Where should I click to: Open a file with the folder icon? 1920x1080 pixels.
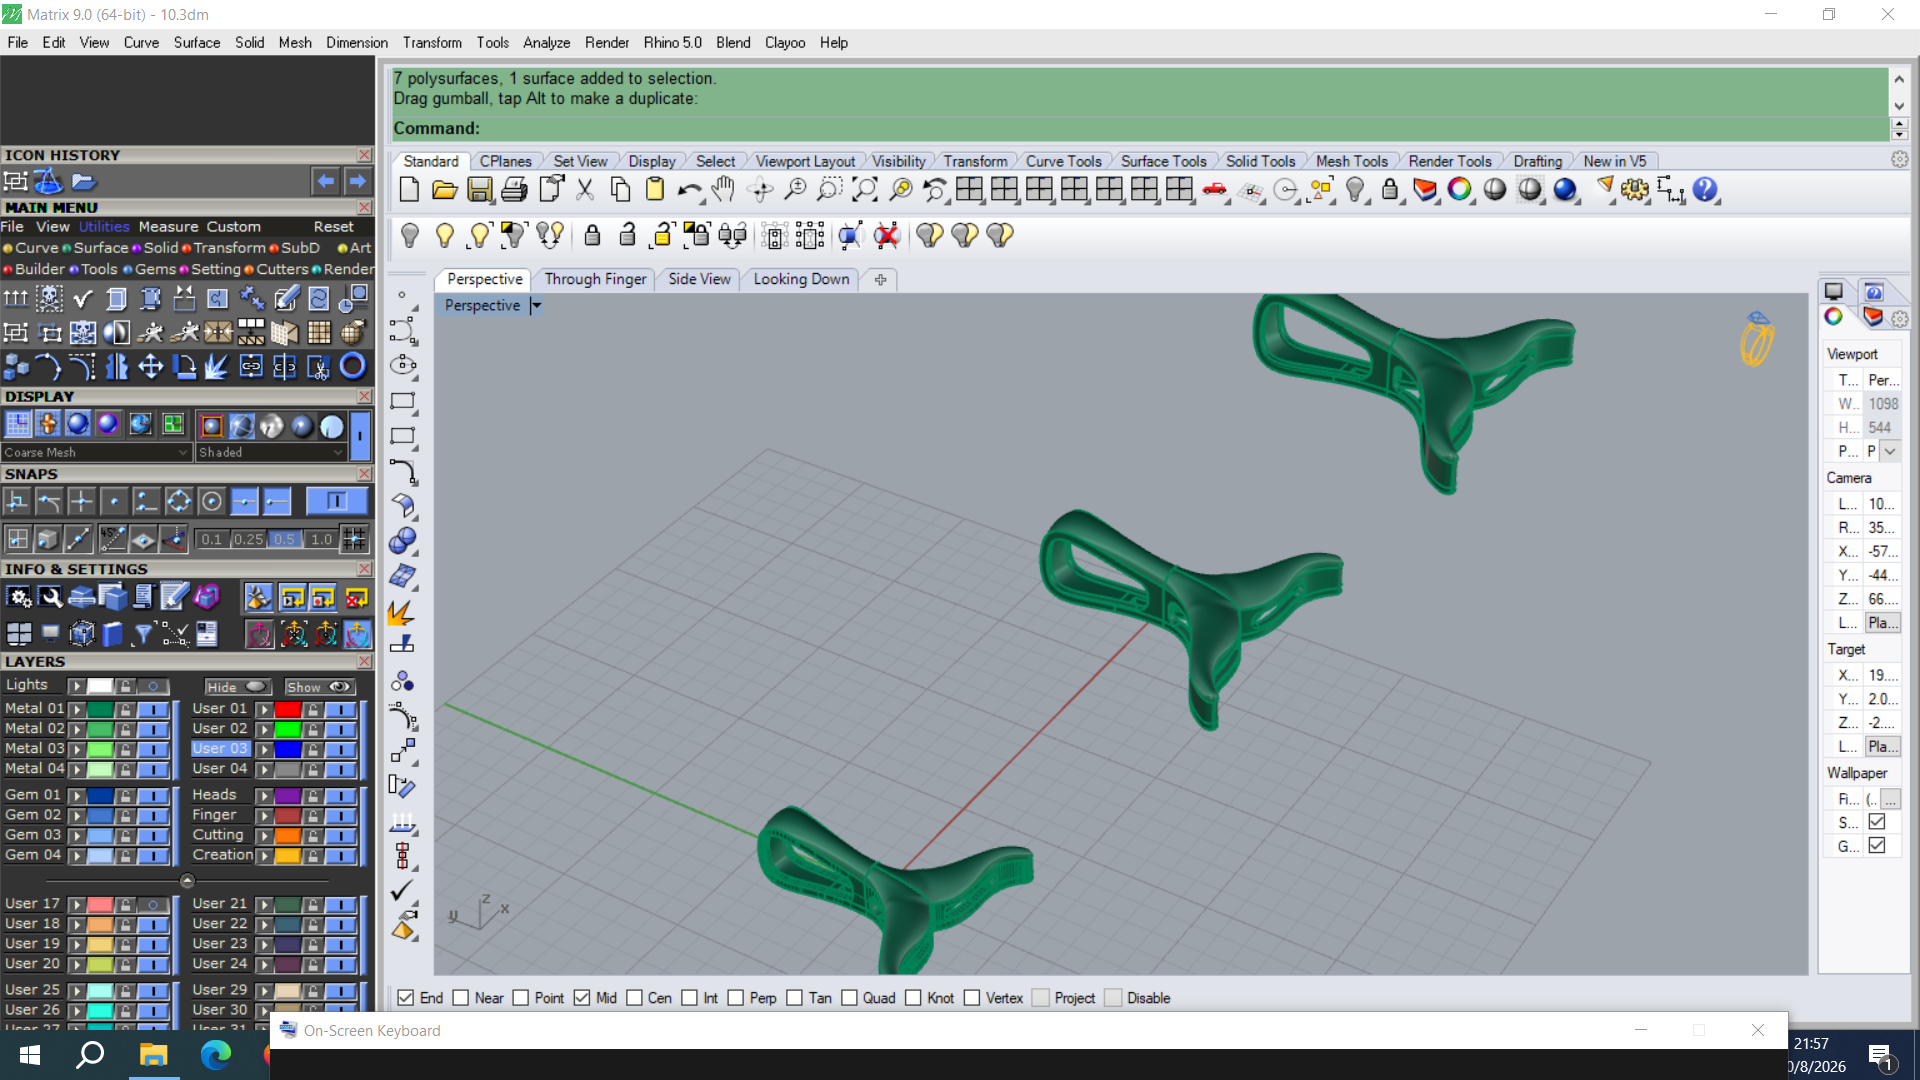(444, 190)
